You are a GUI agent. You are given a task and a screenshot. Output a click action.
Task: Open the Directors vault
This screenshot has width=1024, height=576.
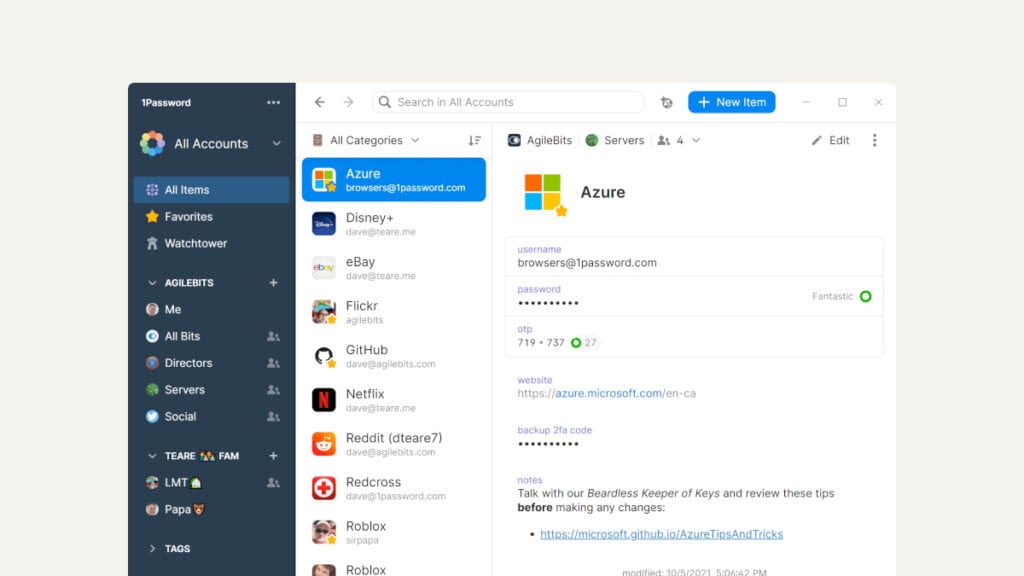pyautogui.click(x=212, y=363)
